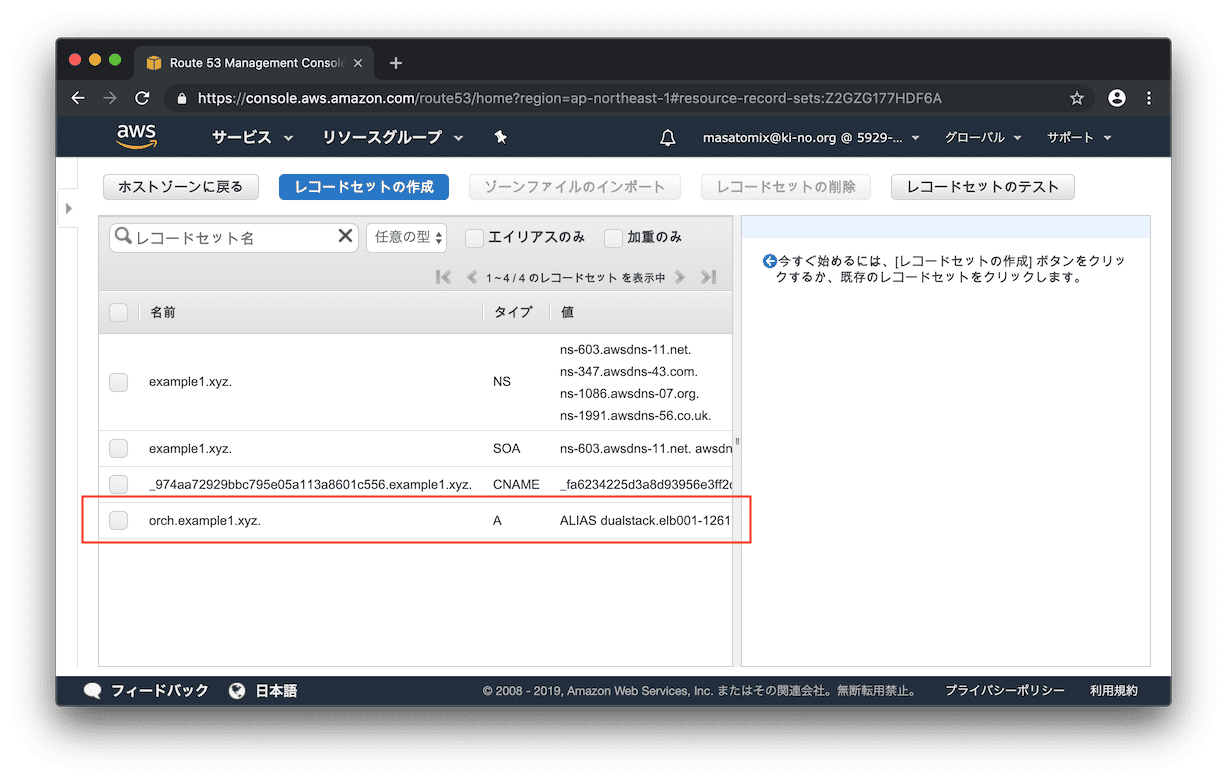Viewport: 1227px width, 780px height.
Task: Click the 名前 column header
Action: pyautogui.click(x=163, y=313)
